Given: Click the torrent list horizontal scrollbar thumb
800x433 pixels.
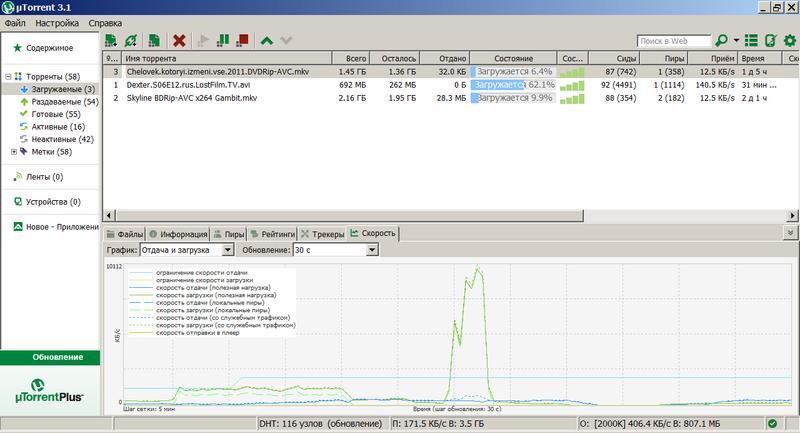Looking at the screenshot, I should coord(349,216).
